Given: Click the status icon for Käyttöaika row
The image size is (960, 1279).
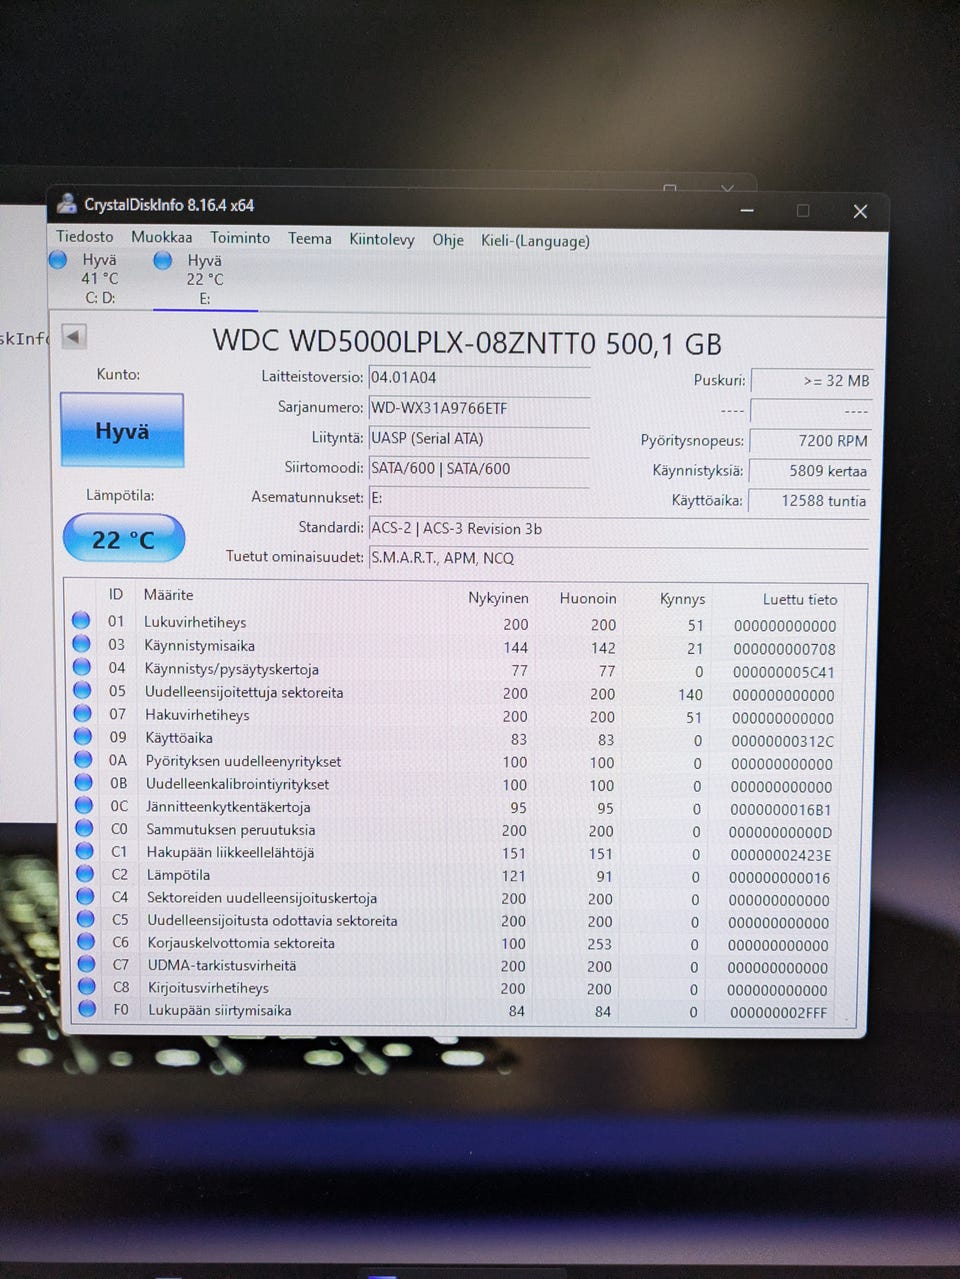Looking at the screenshot, I should 83,736.
